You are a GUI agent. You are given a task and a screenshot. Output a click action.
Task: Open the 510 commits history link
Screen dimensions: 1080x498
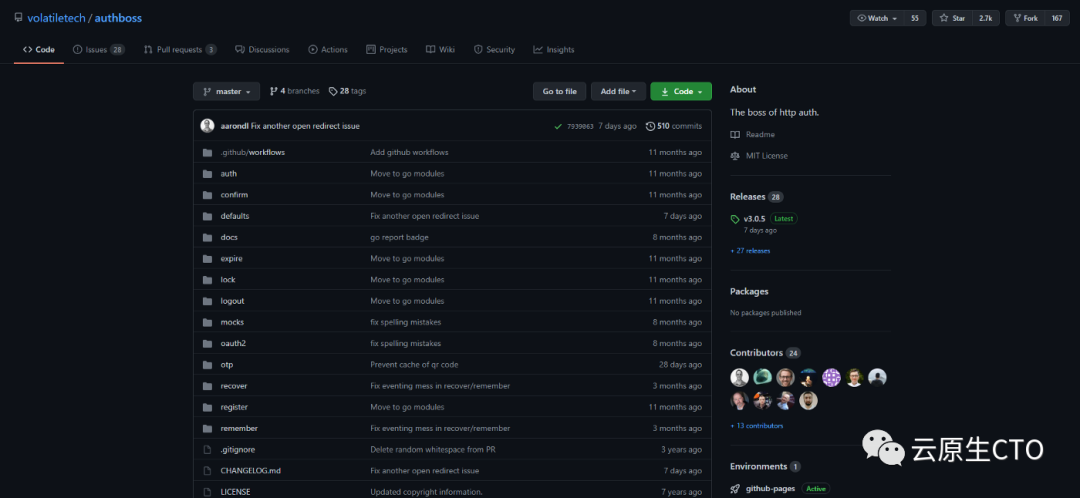pyautogui.click(x=674, y=126)
